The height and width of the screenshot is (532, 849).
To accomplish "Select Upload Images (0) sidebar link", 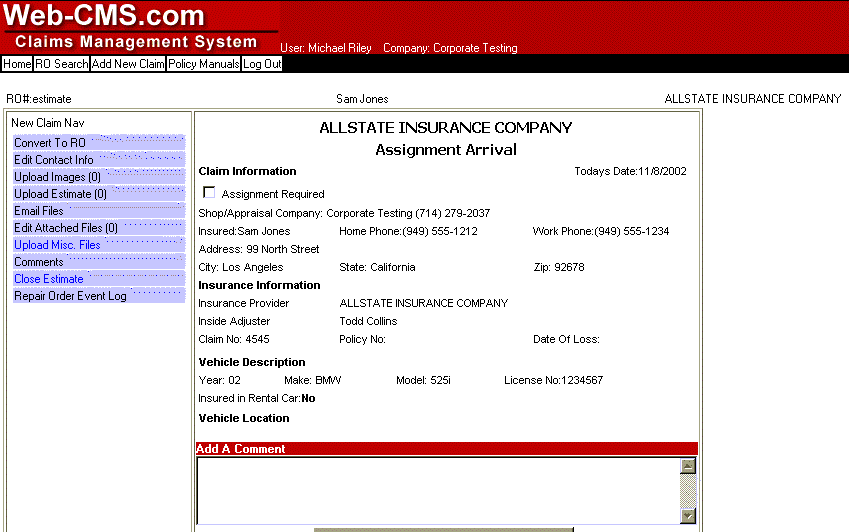I will pos(57,177).
